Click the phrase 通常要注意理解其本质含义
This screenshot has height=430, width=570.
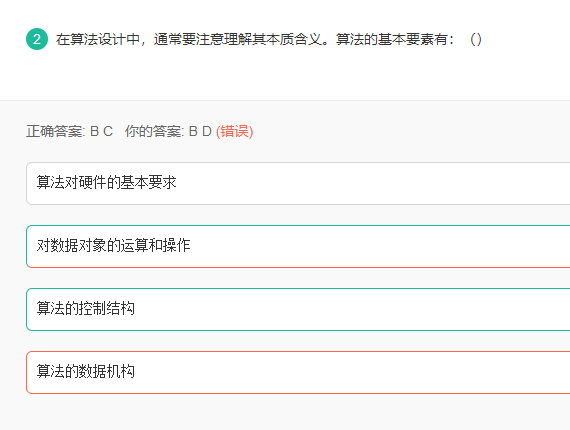(x=238, y=39)
